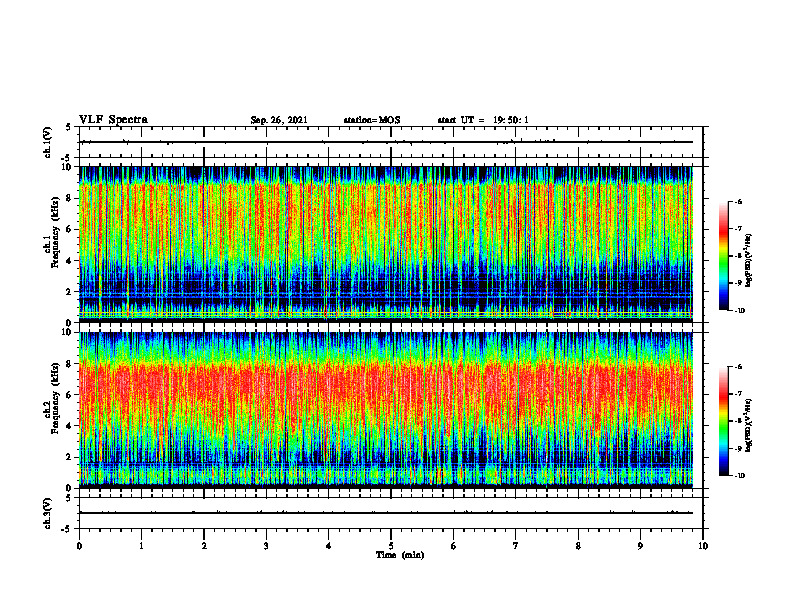Click the ch.1 color bar log(PSD) label
The image size is (792, 612).
(749, 261)
